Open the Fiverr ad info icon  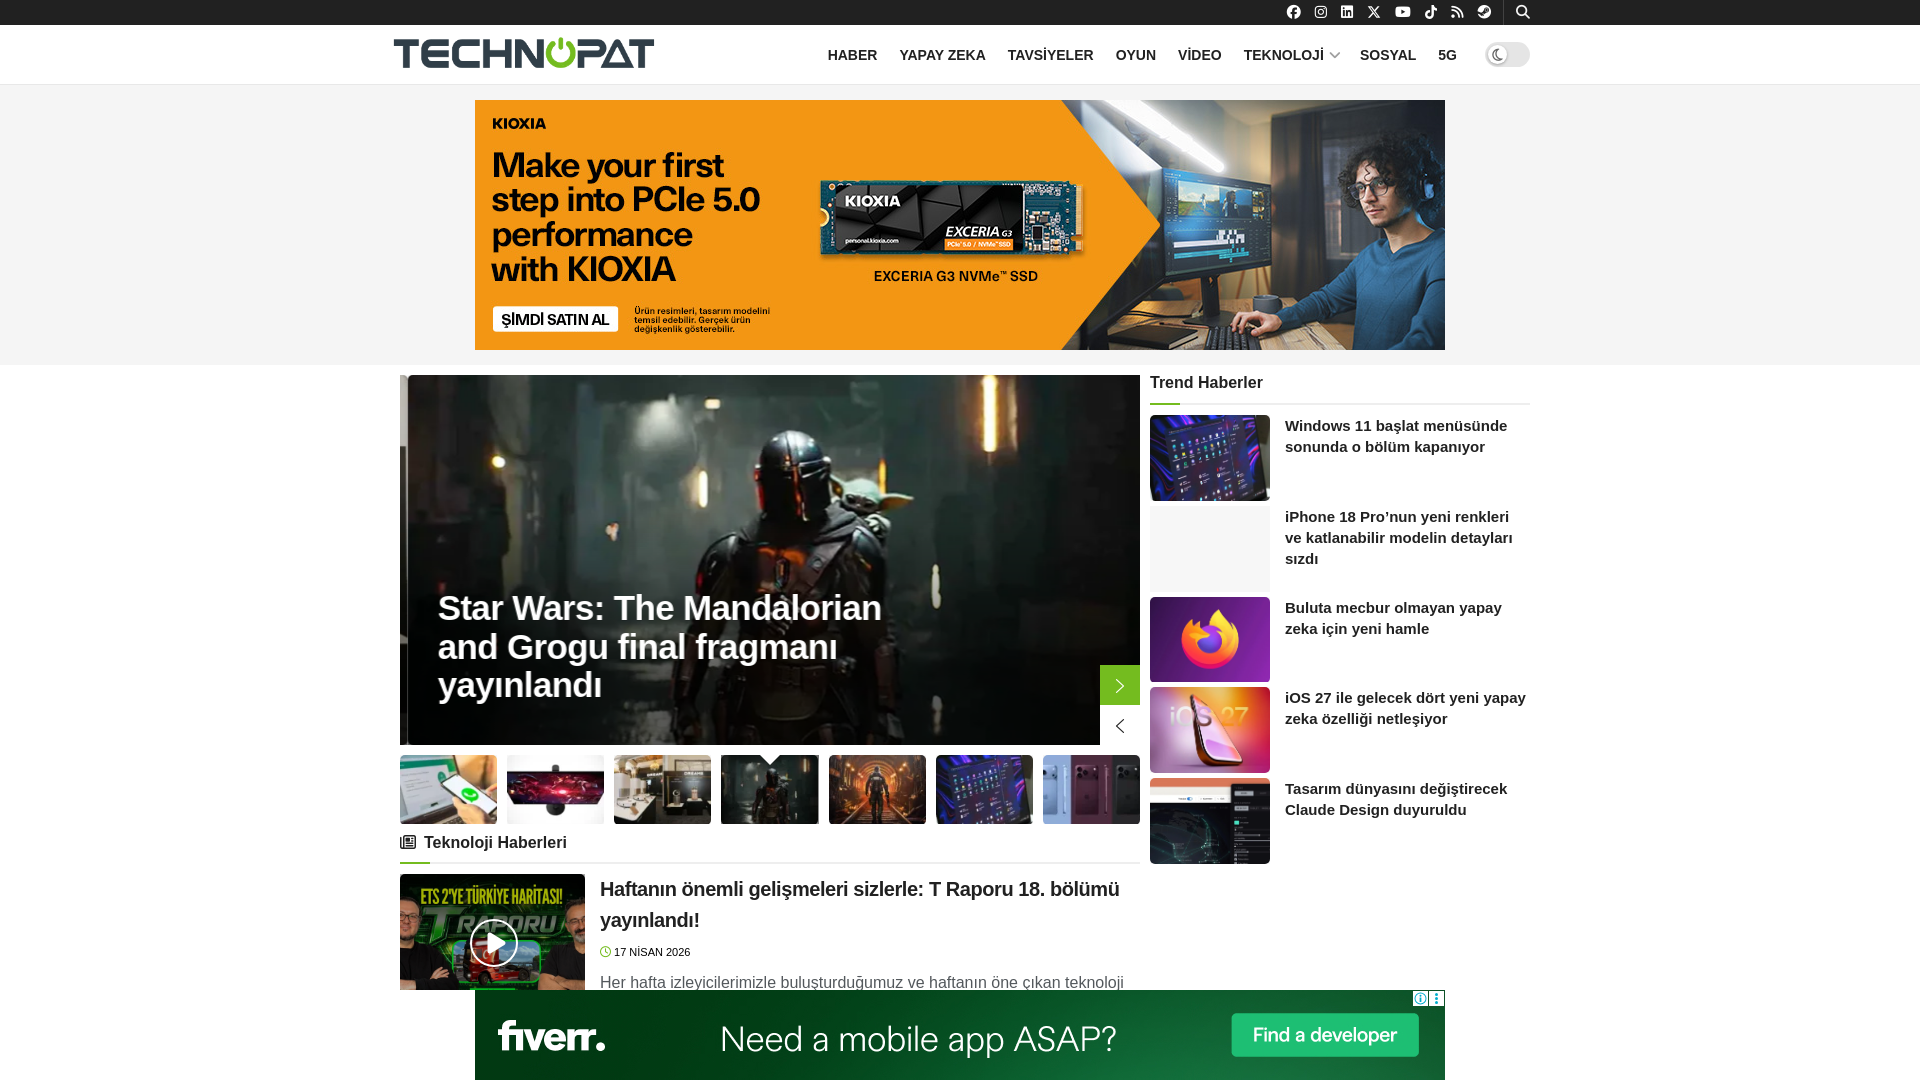coord(1420,998)
